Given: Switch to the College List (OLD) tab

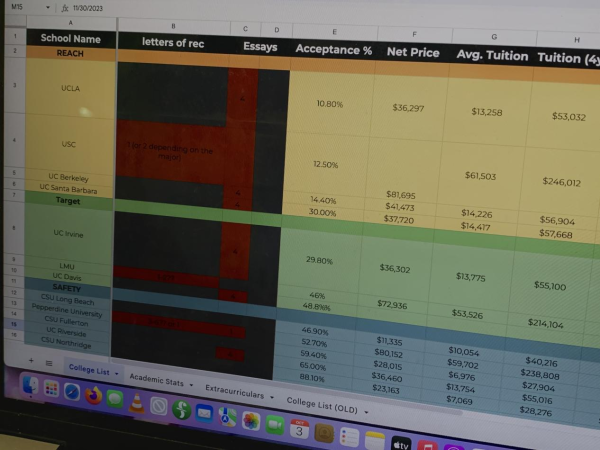Looking at the screenshot, I should (322, 405).
